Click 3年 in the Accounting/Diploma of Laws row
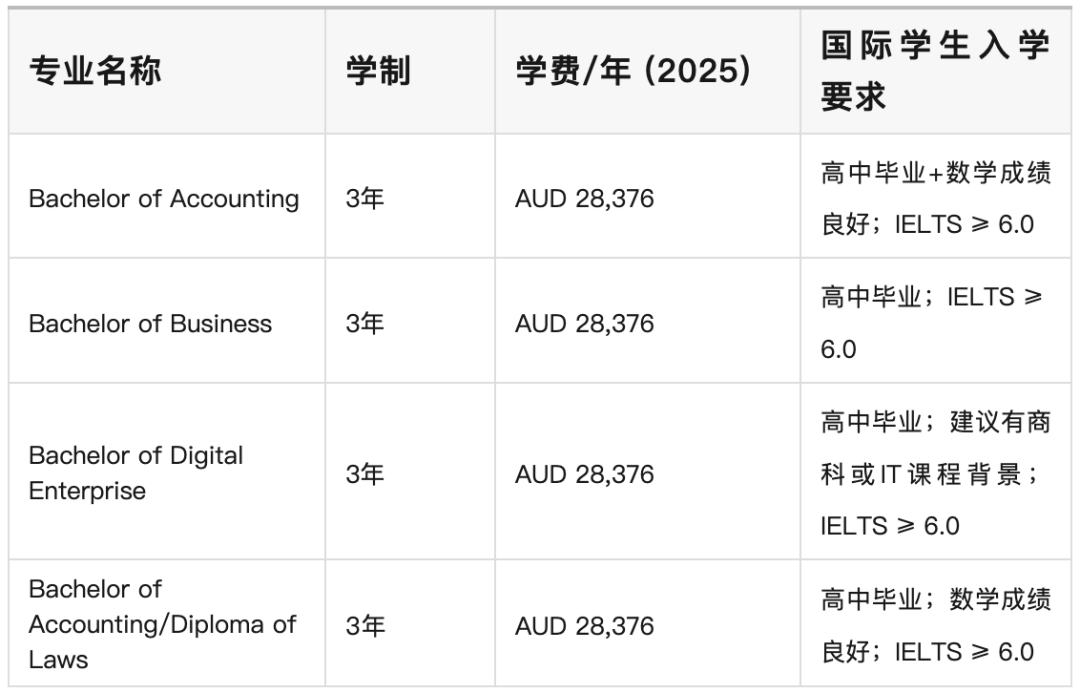Viewport: 1080px width, 693px height. click(365, 626)
